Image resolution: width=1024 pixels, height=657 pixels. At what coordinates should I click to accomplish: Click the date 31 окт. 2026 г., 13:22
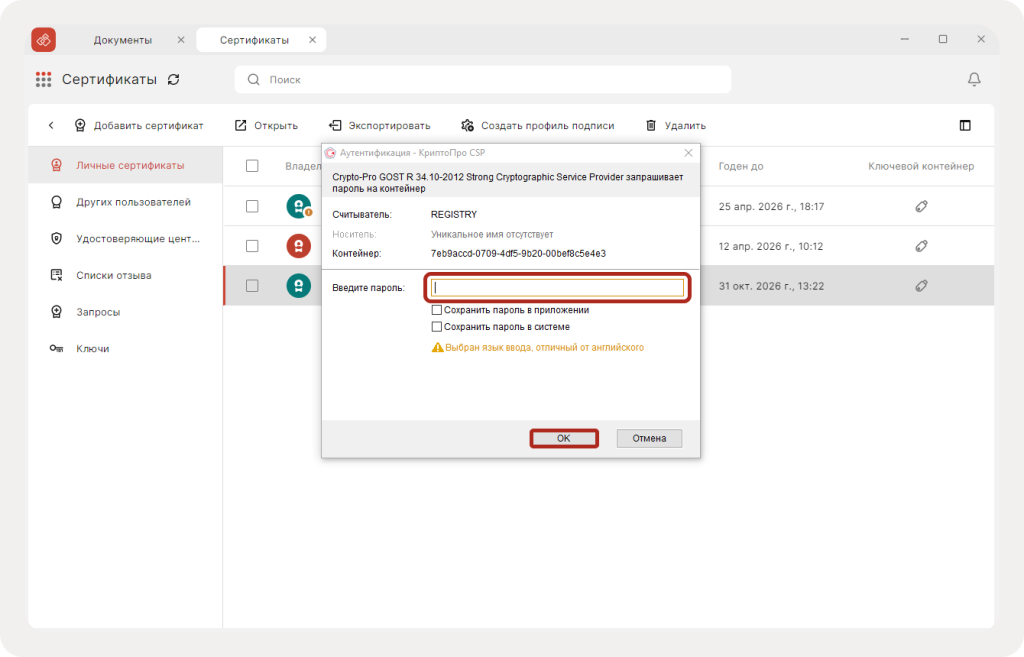pyautogui.click(x=771, y=286)
